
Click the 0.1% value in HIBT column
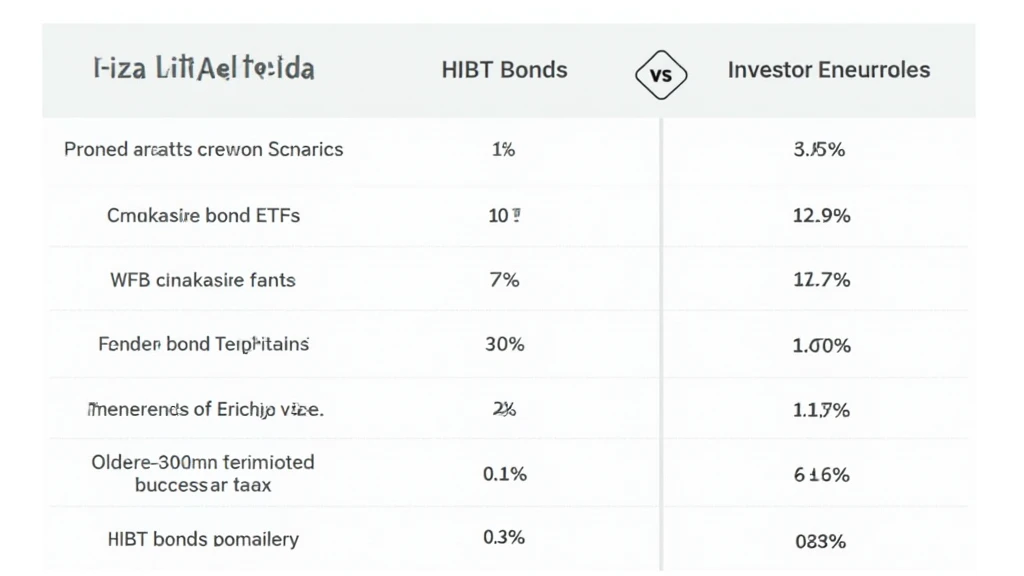[x=504, y=474]
